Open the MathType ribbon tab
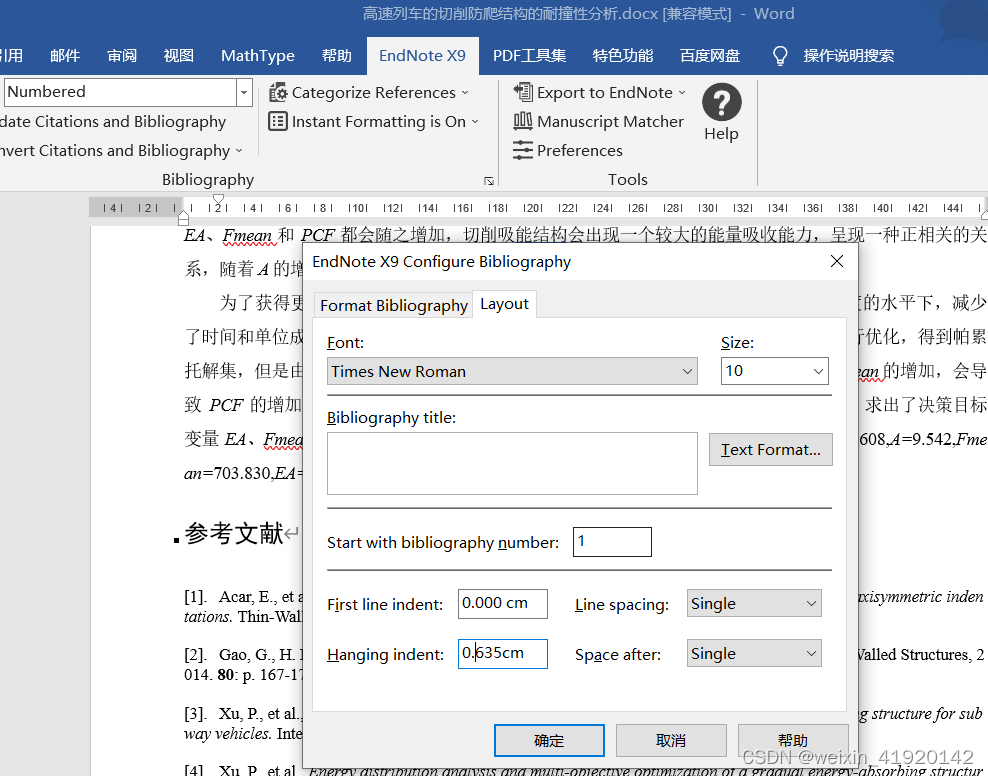 coord(258,56)
